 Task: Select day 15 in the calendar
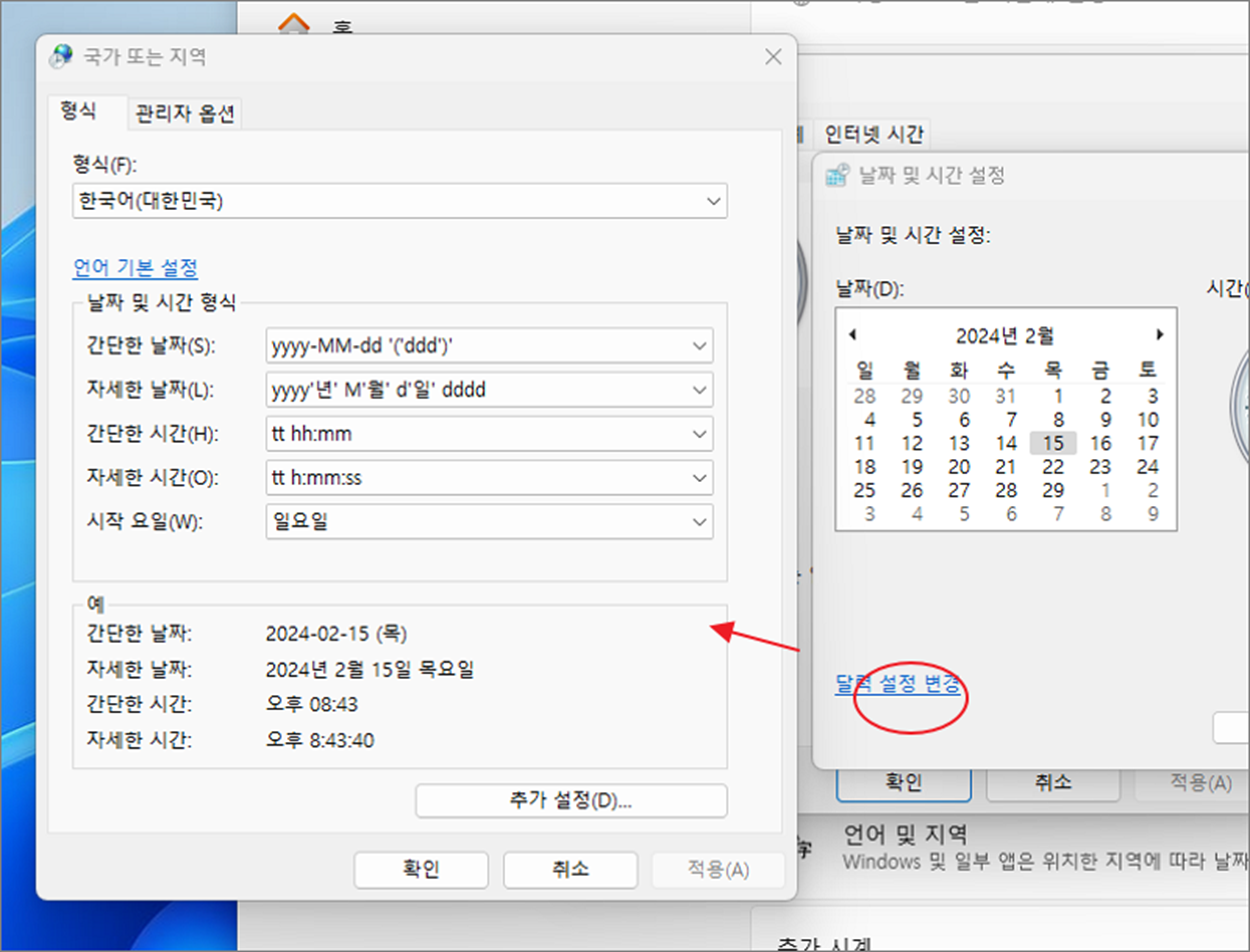[1052, 443]
